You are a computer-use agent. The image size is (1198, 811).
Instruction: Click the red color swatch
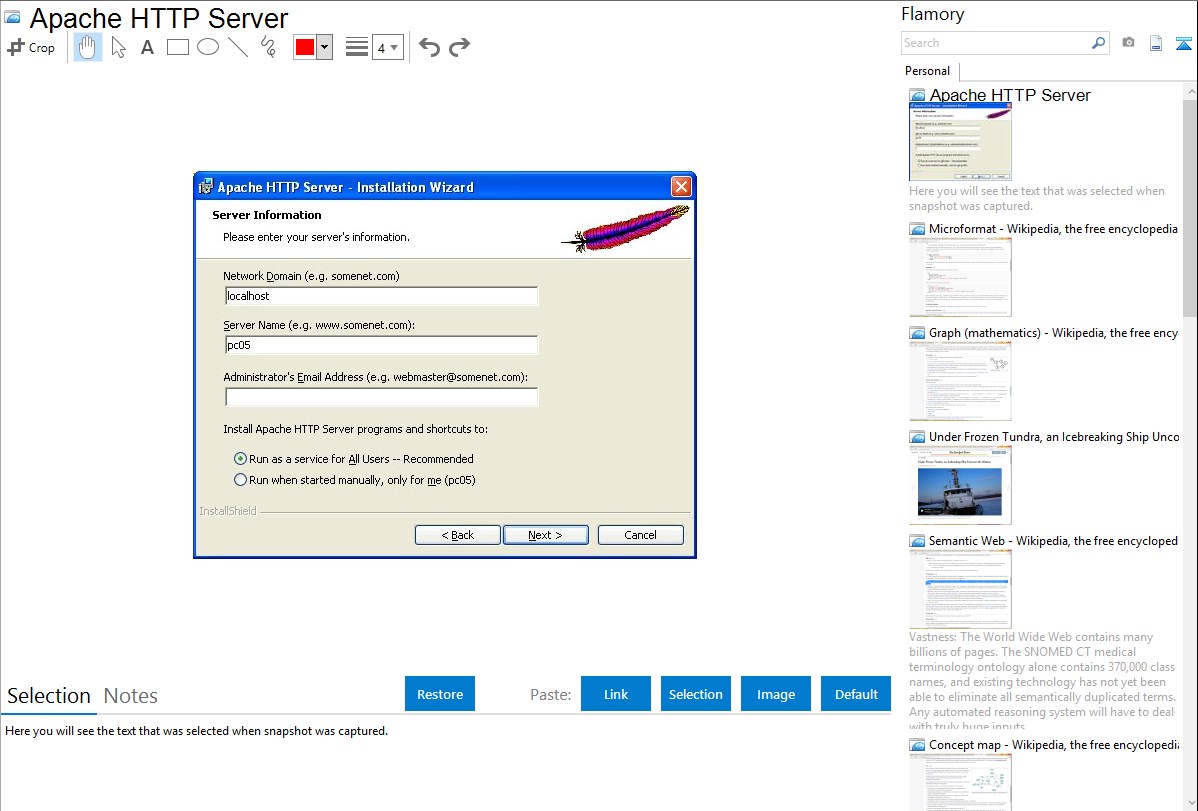[305, 47]
